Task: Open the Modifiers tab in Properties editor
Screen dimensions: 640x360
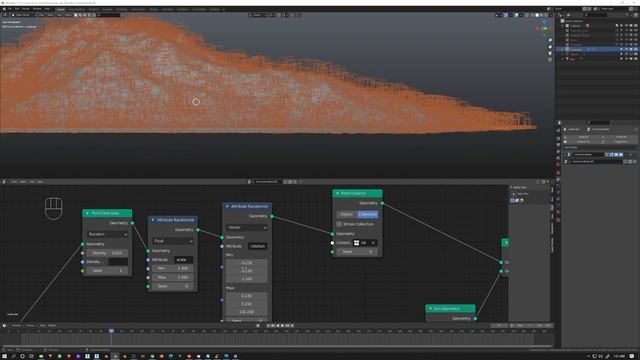Action: (558, 180)
